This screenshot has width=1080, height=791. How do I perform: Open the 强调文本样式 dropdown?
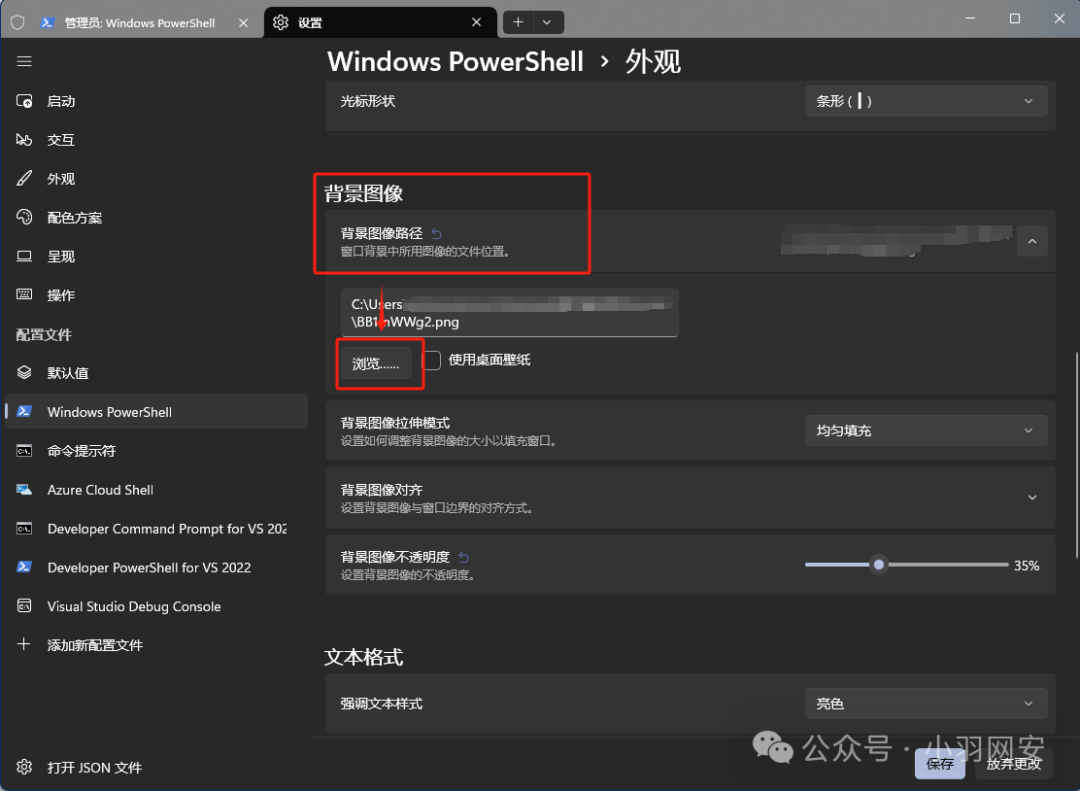click(926, 703)
